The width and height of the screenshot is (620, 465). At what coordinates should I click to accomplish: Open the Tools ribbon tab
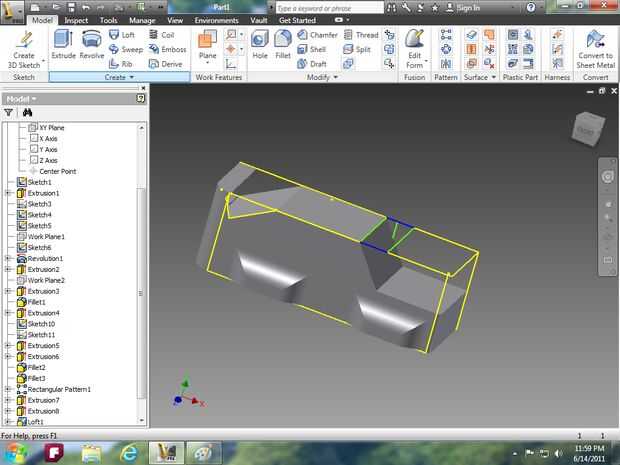coord(108,20)
